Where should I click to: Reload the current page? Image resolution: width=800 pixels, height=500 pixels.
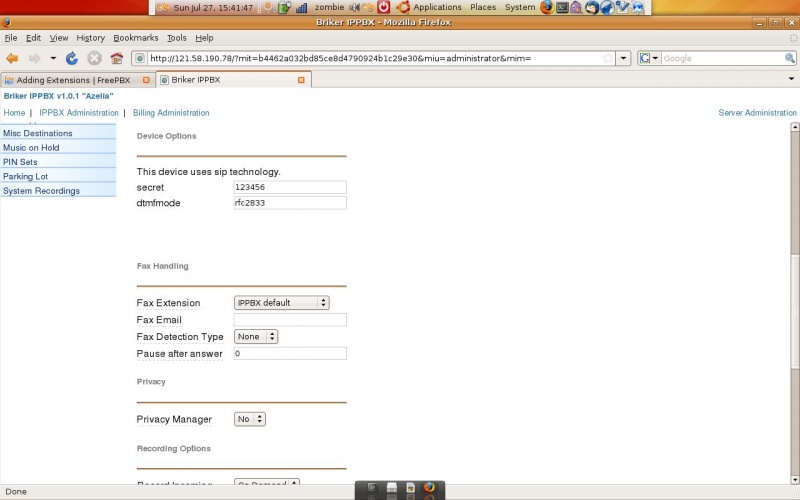click(72, 58)
